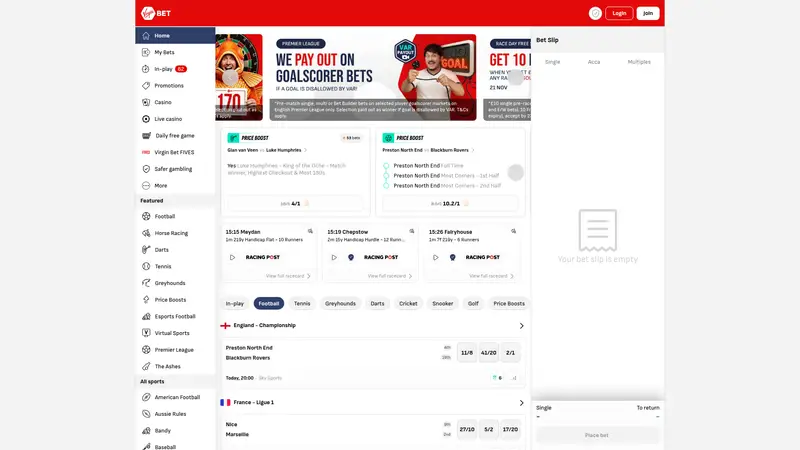Click the Join button
This screenshot has height=450, width=800.
648,13
